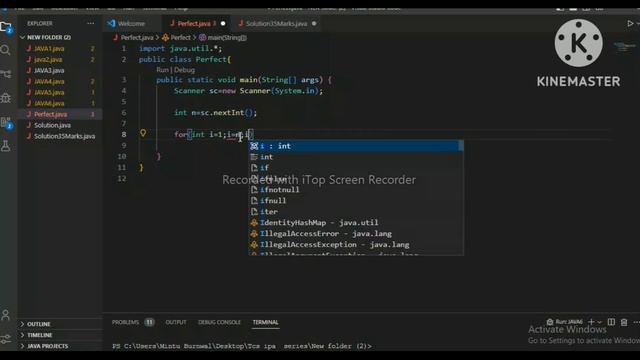Open the Explorer view in activity bar

click(x=6, y=27)
